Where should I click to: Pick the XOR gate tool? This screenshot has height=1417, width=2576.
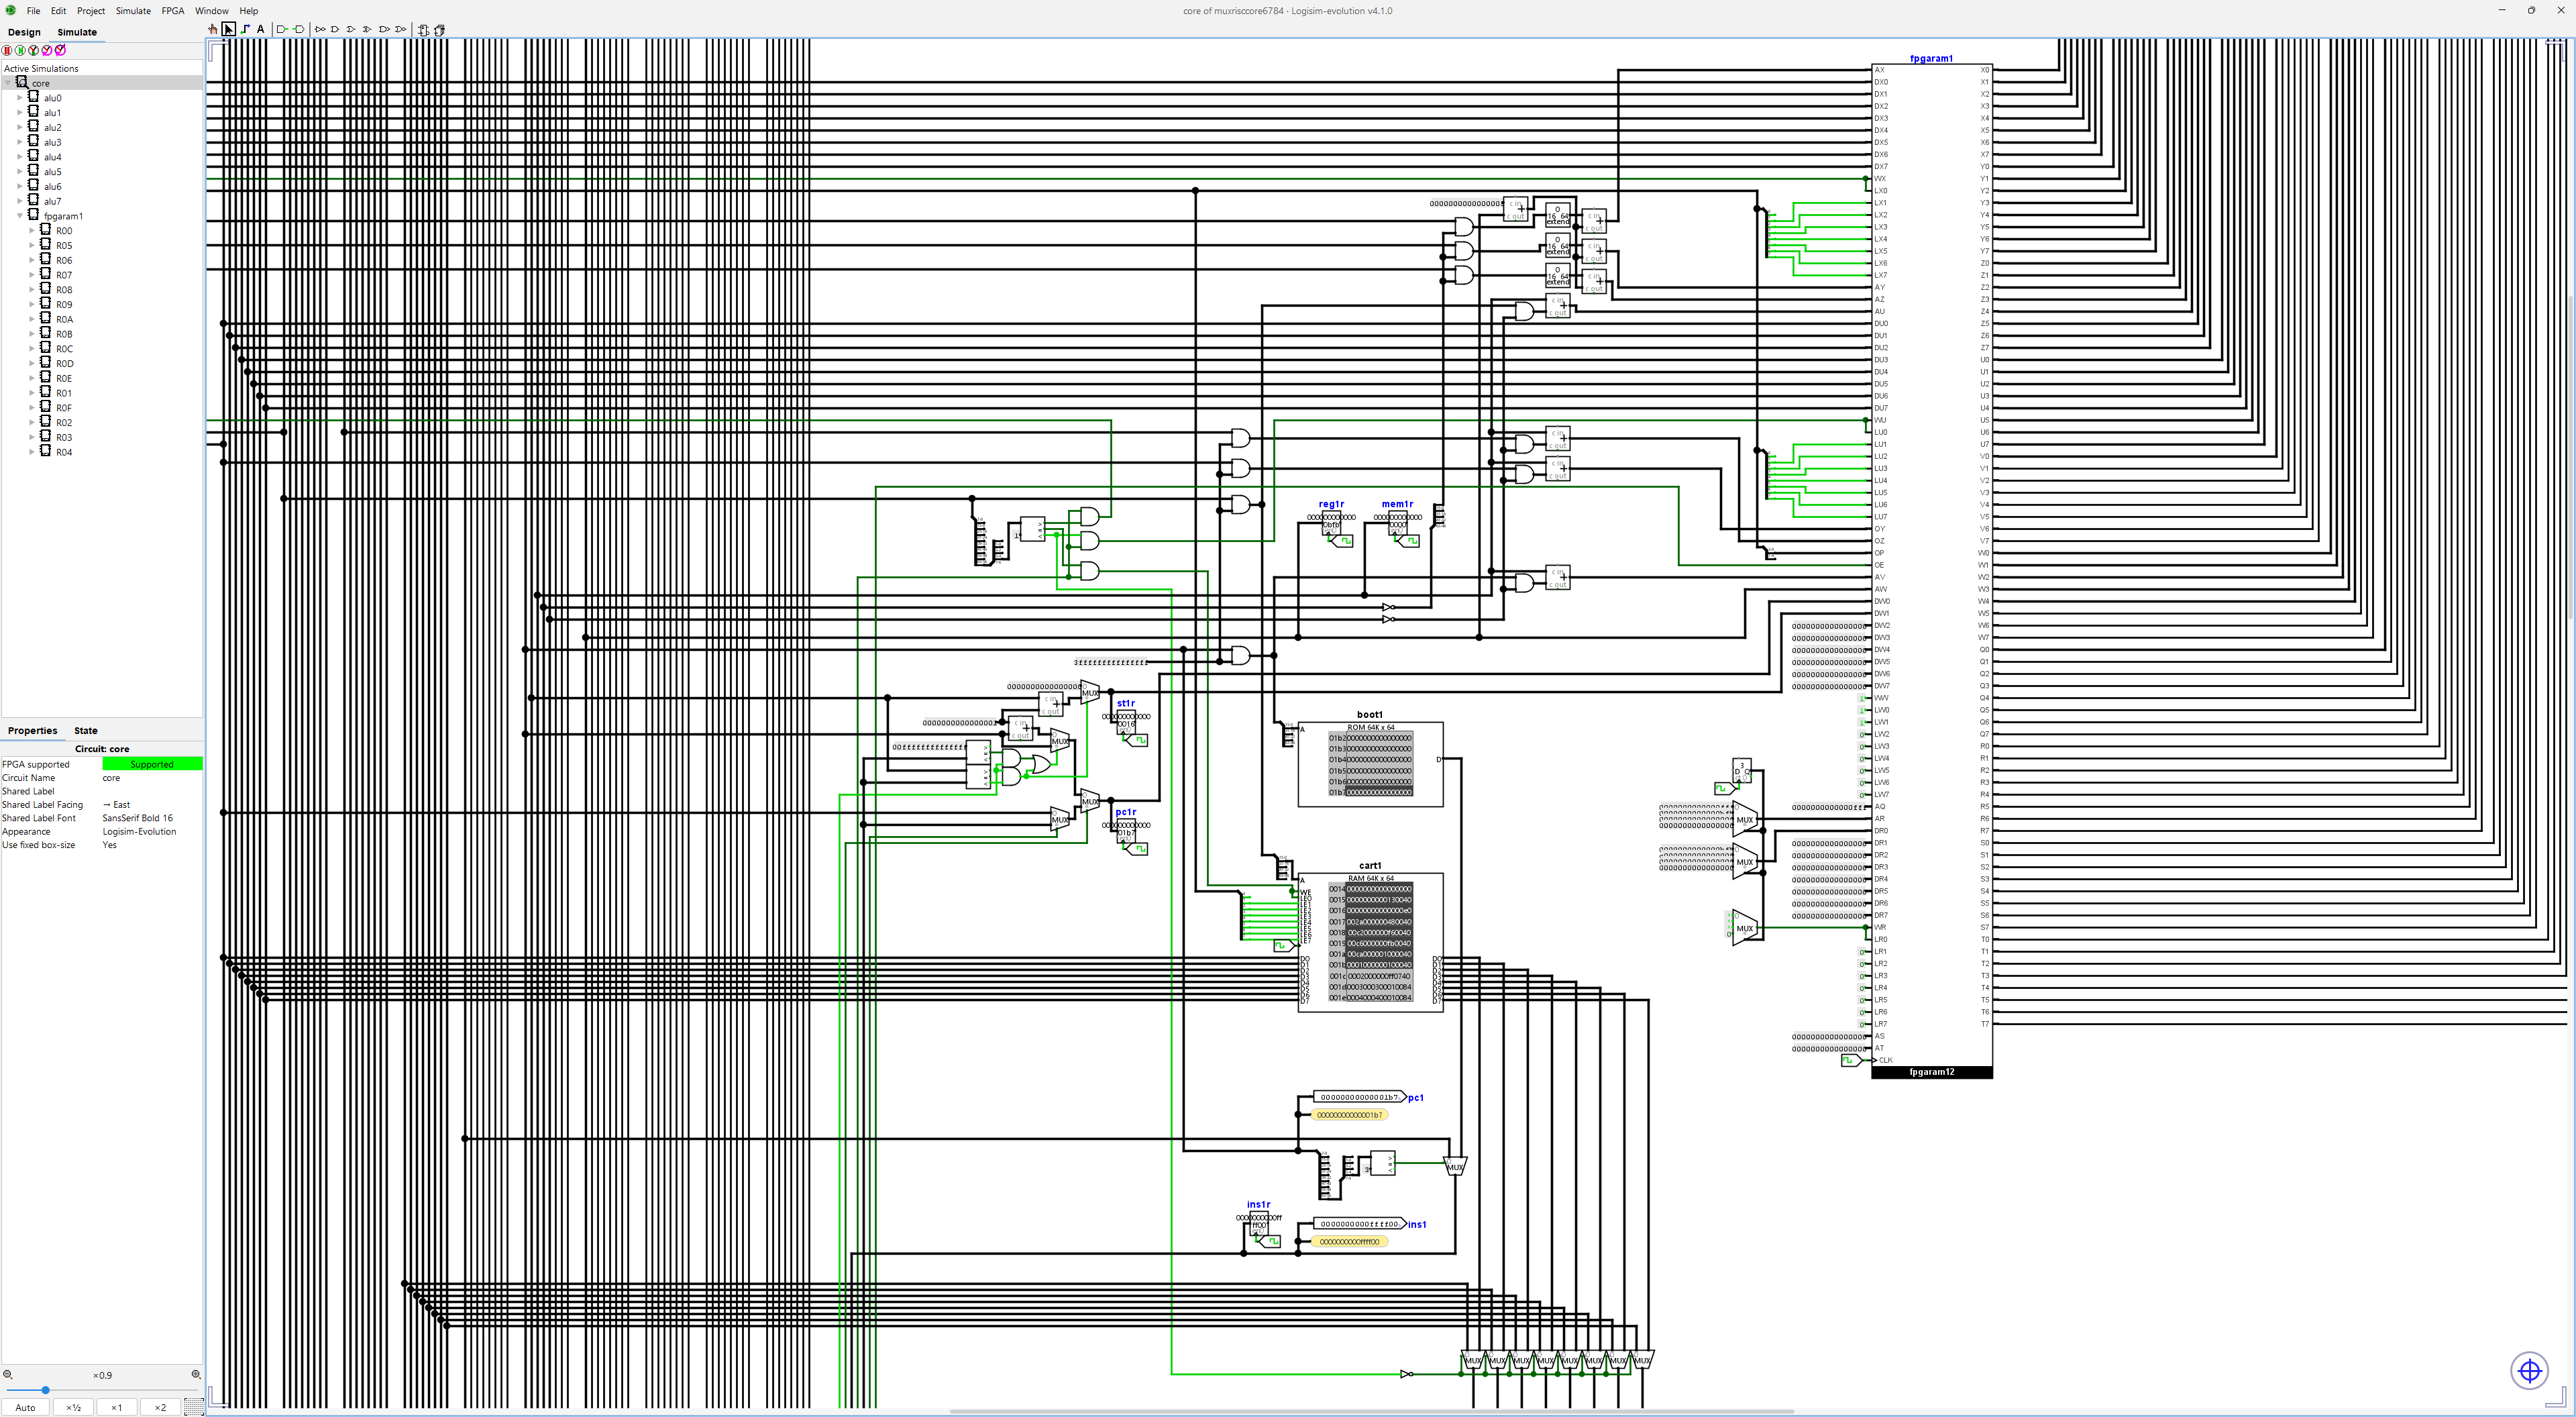[x=367, y=30]
